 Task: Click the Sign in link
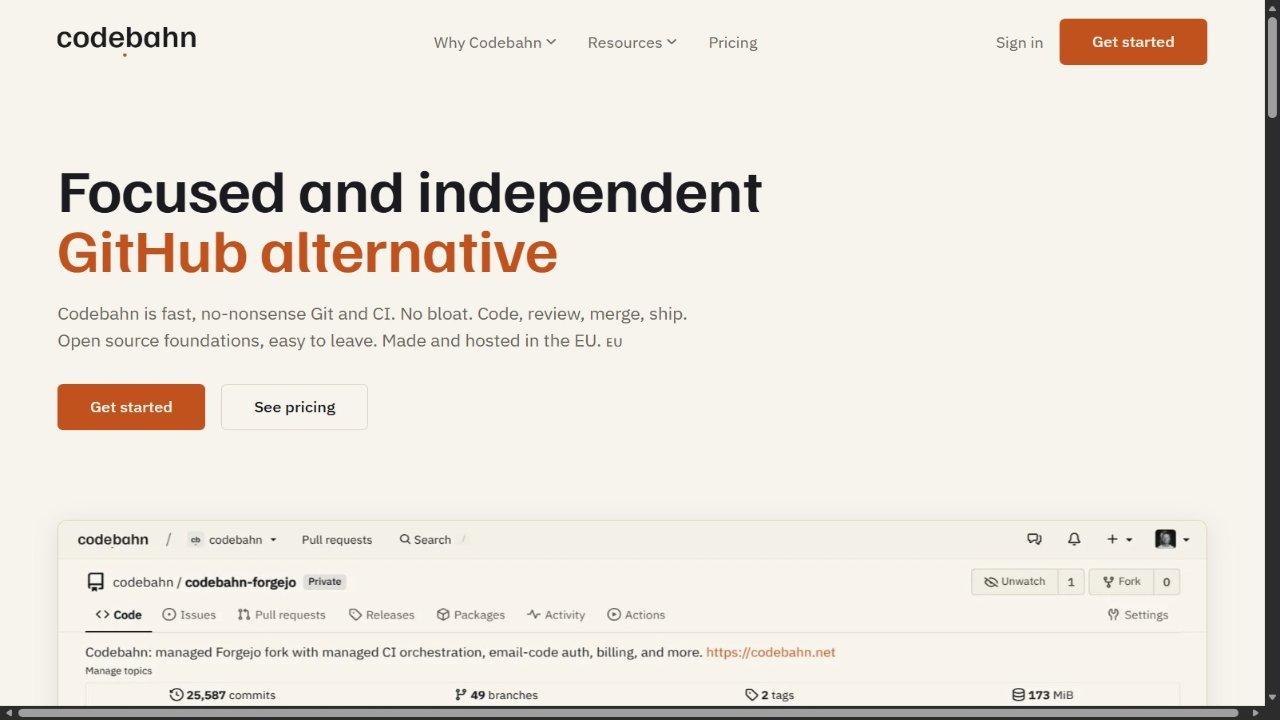click(x=1019, y=42)
